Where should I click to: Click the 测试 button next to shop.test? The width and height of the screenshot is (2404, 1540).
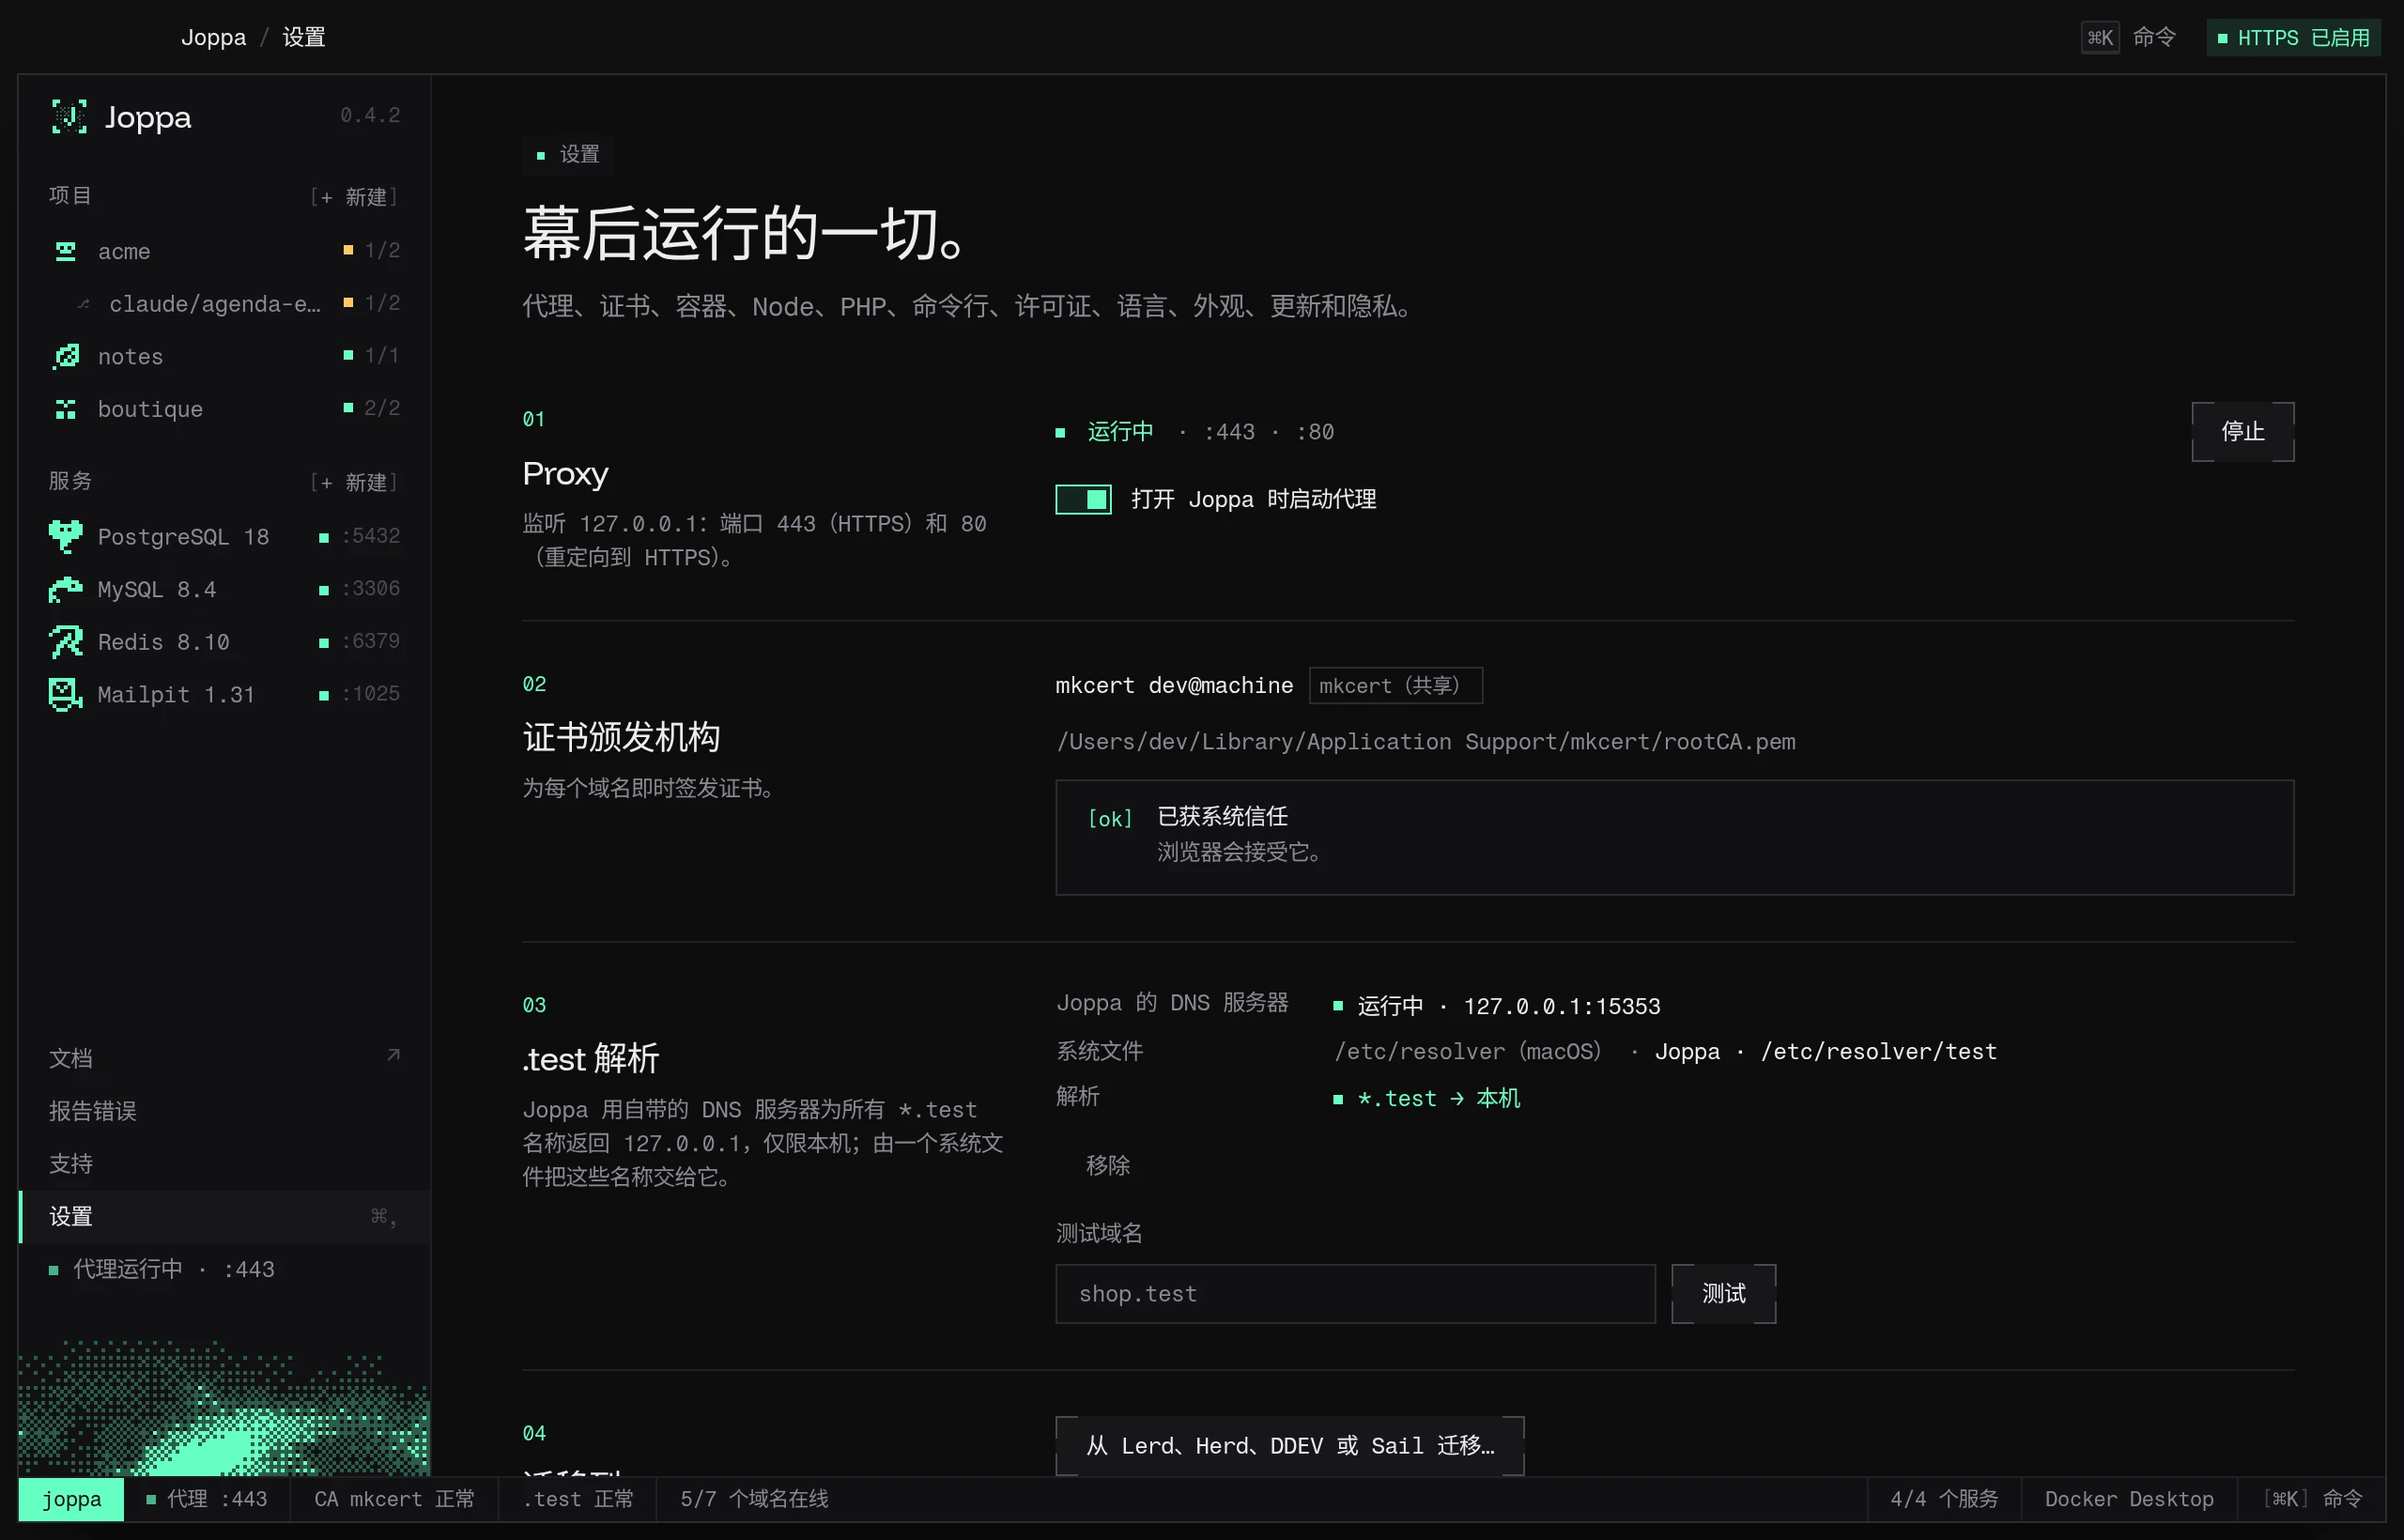(1723, 1293)
